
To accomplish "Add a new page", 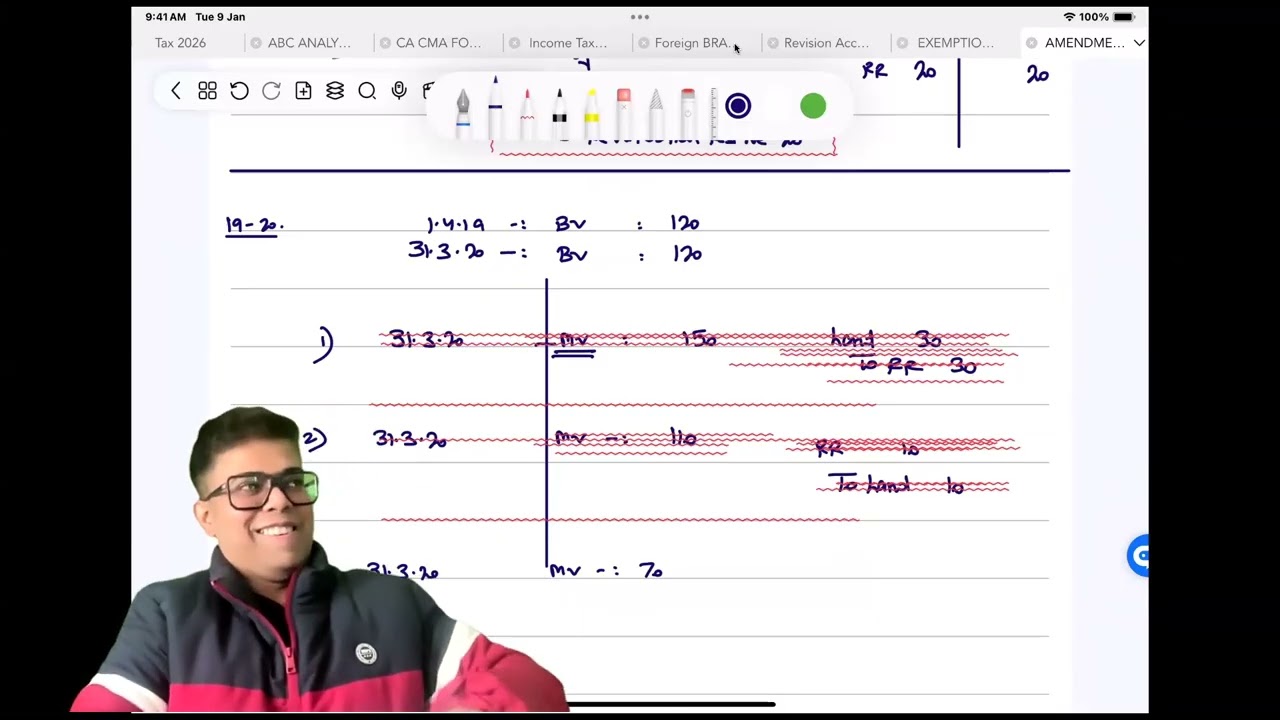I will (x=303, y=91).
